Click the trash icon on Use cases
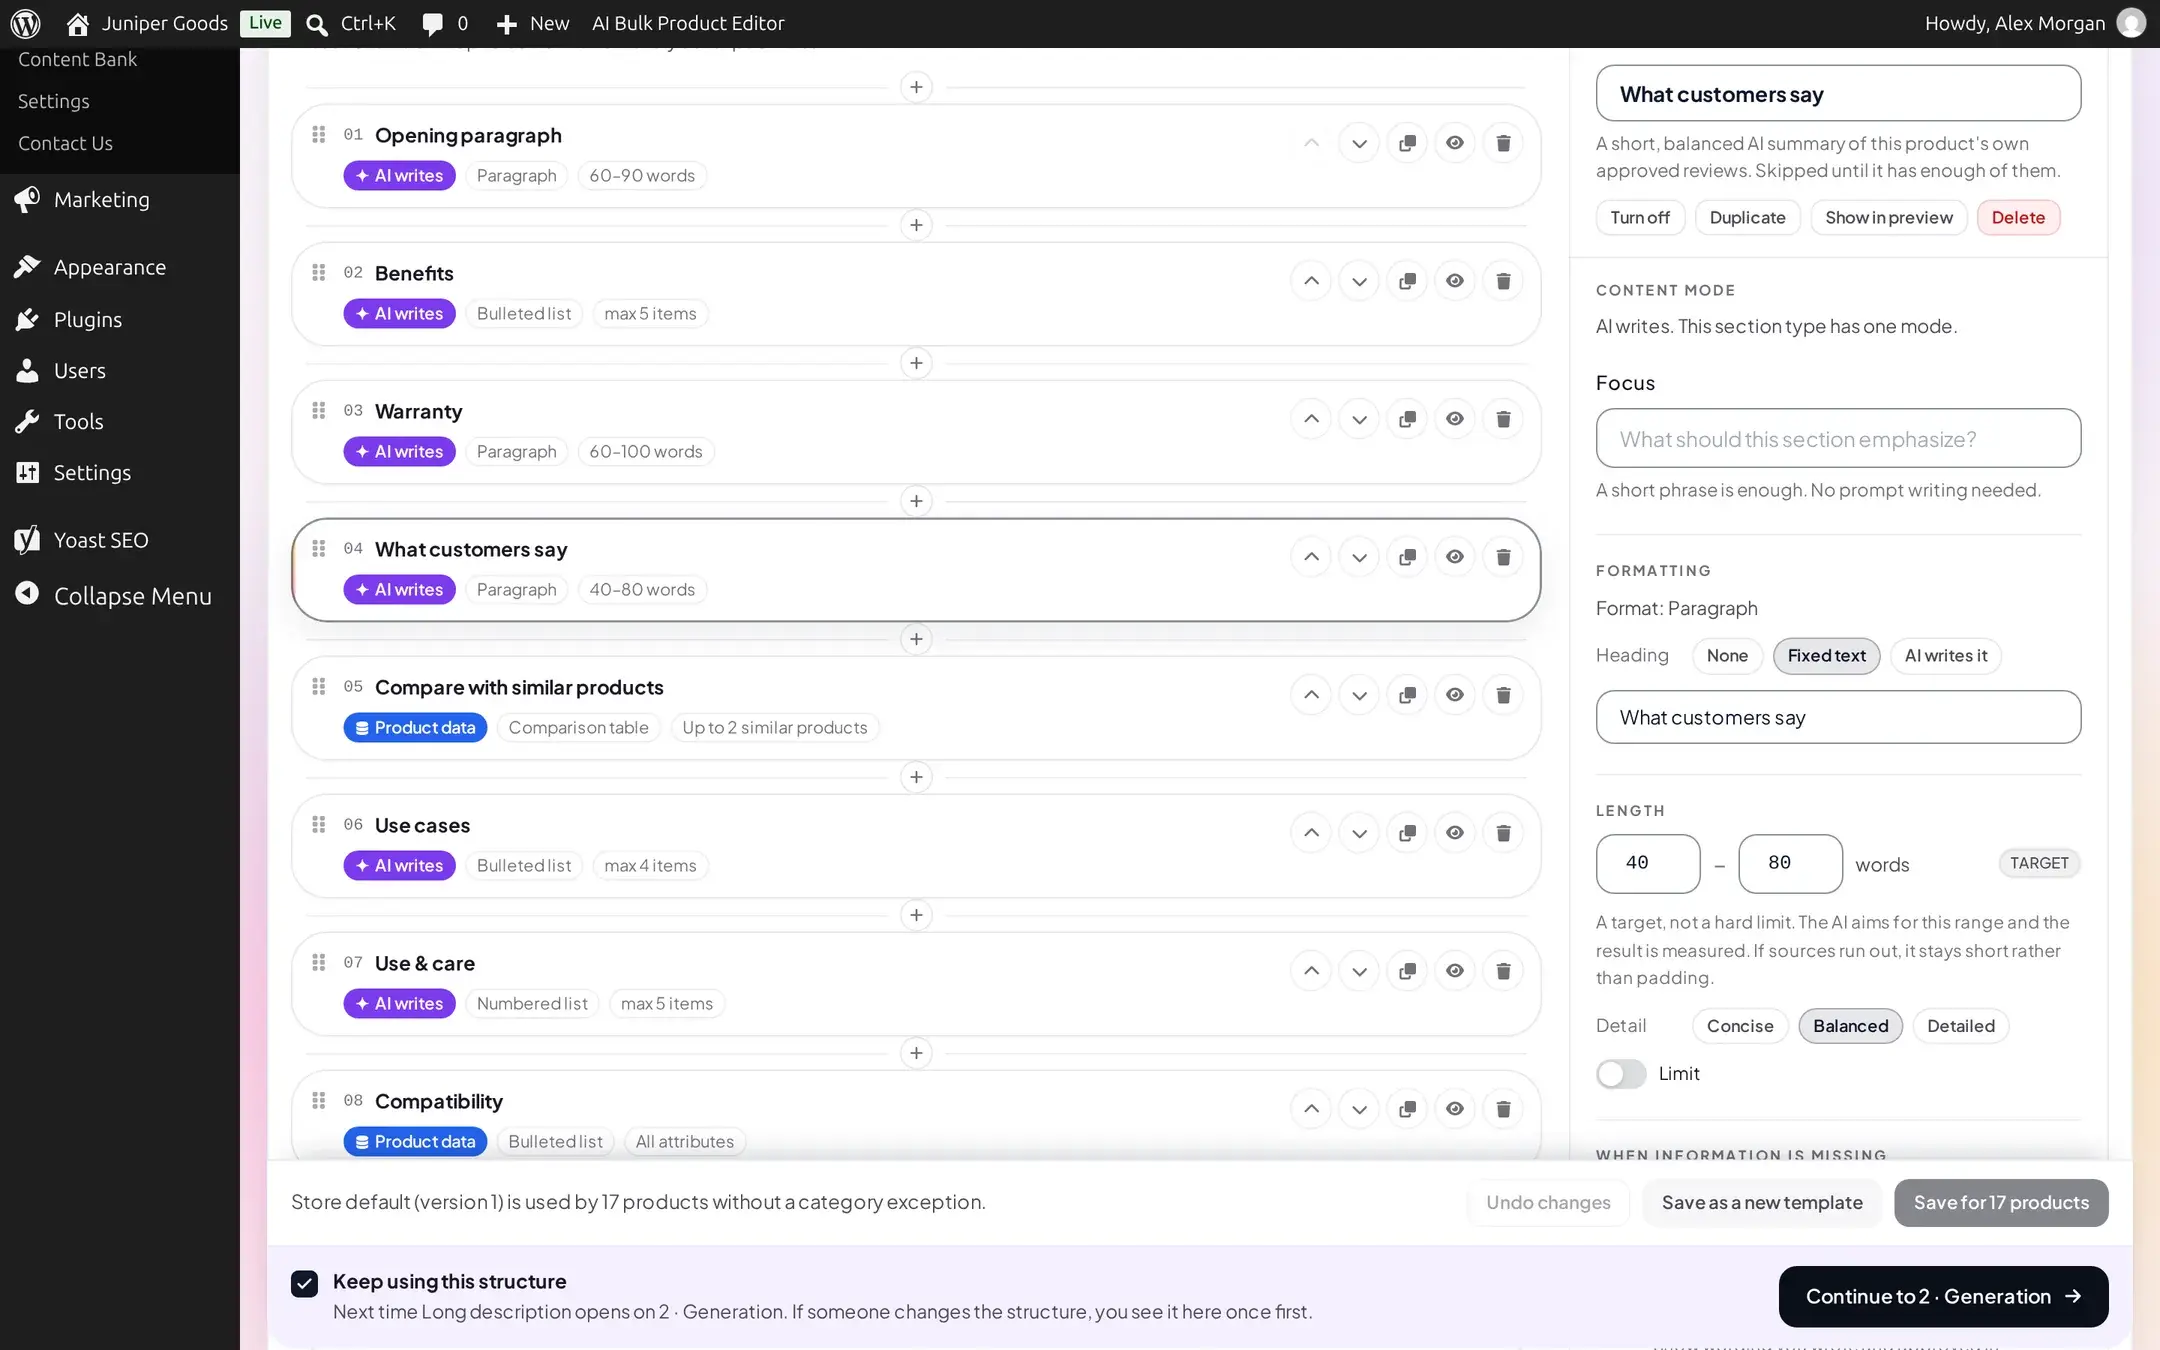2160x1350 pixels. tap(1503, 833)
